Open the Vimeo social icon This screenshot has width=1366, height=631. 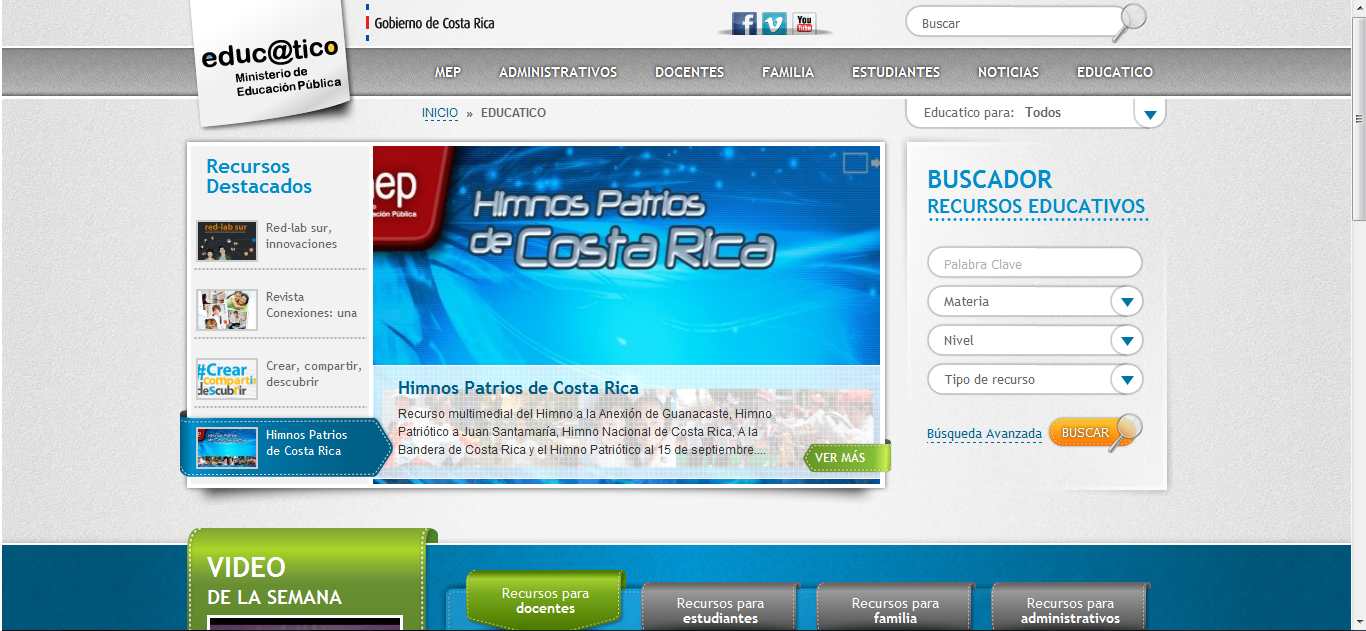tap(774, 23)
